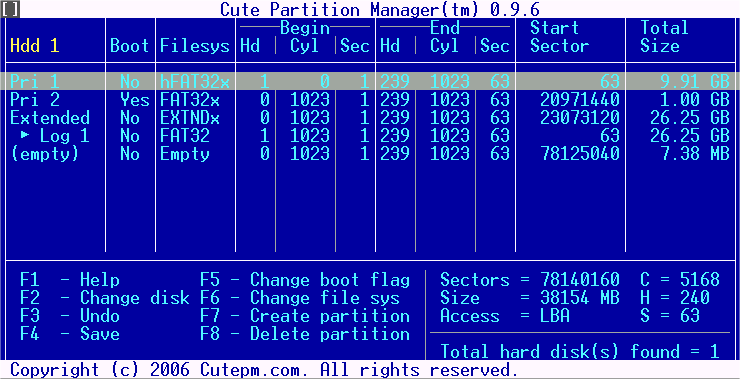Click F8 Delete partition command
Image resolution: width=740 pixels, height=379 pixels.
305,334
